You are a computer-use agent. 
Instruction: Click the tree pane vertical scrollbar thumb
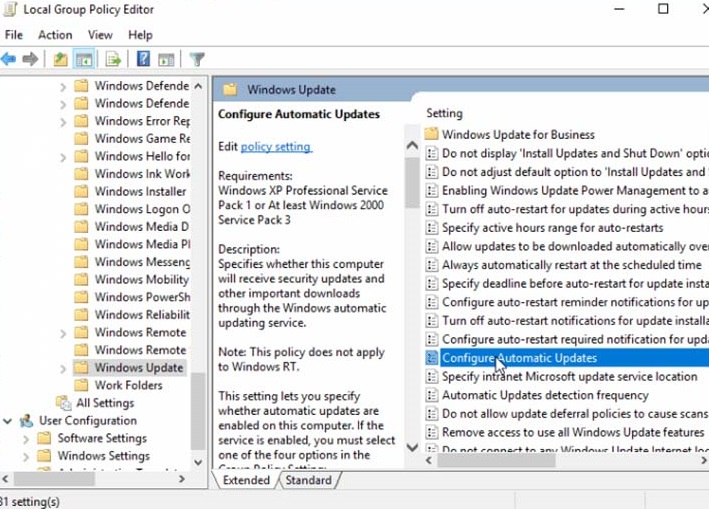coord(198,411)
